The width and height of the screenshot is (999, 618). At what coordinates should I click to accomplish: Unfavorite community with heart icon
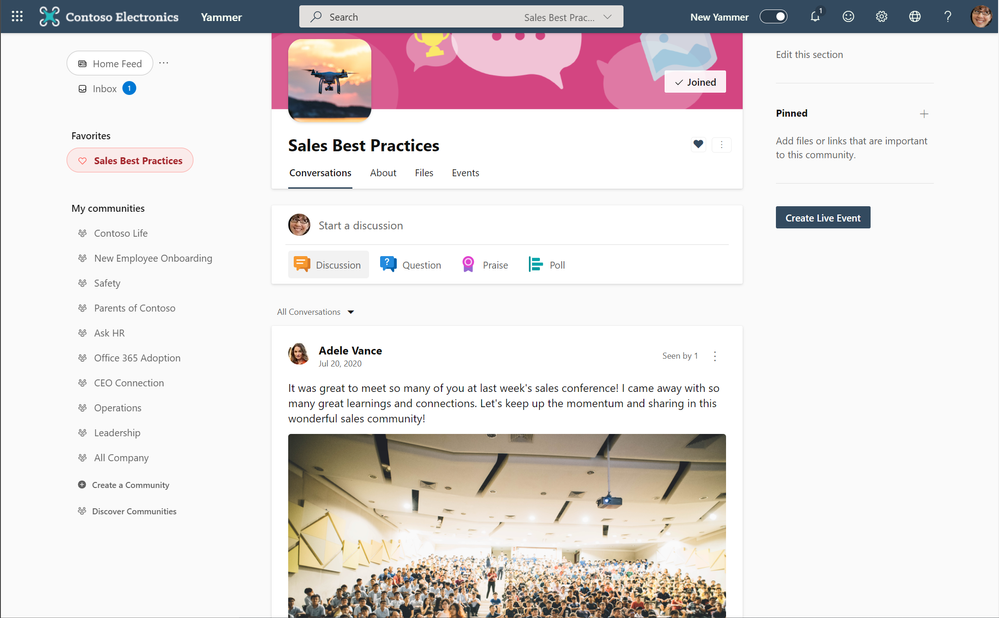(698, 145)
